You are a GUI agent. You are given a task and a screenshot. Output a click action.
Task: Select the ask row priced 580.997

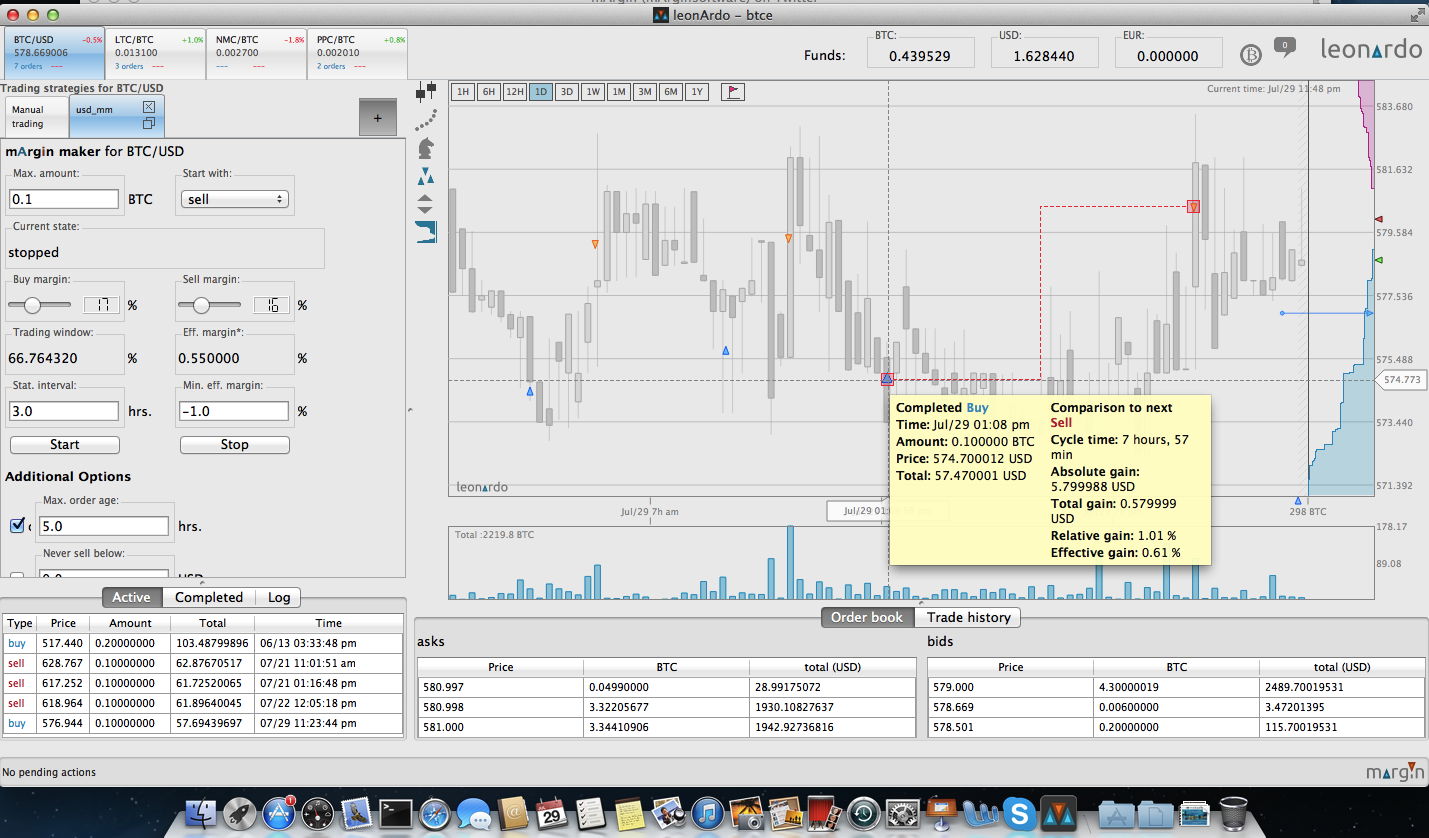click(666, 687)
